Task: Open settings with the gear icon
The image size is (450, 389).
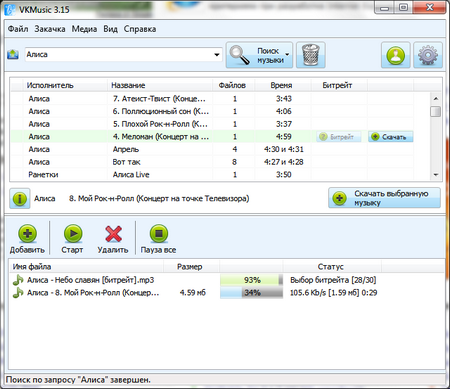Action: point(428,55)
